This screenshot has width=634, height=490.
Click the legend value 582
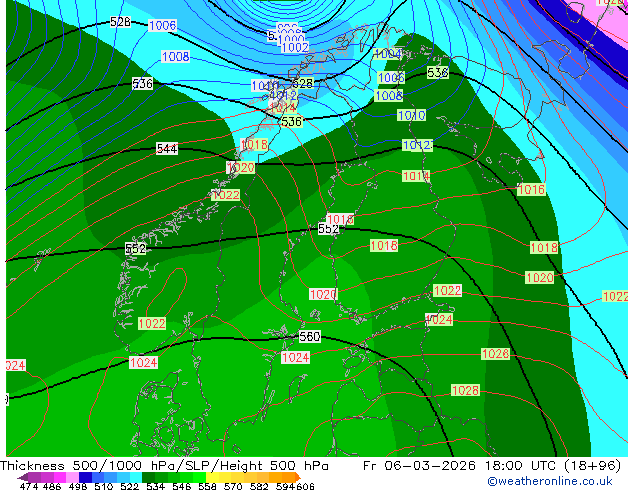[259, 486]
